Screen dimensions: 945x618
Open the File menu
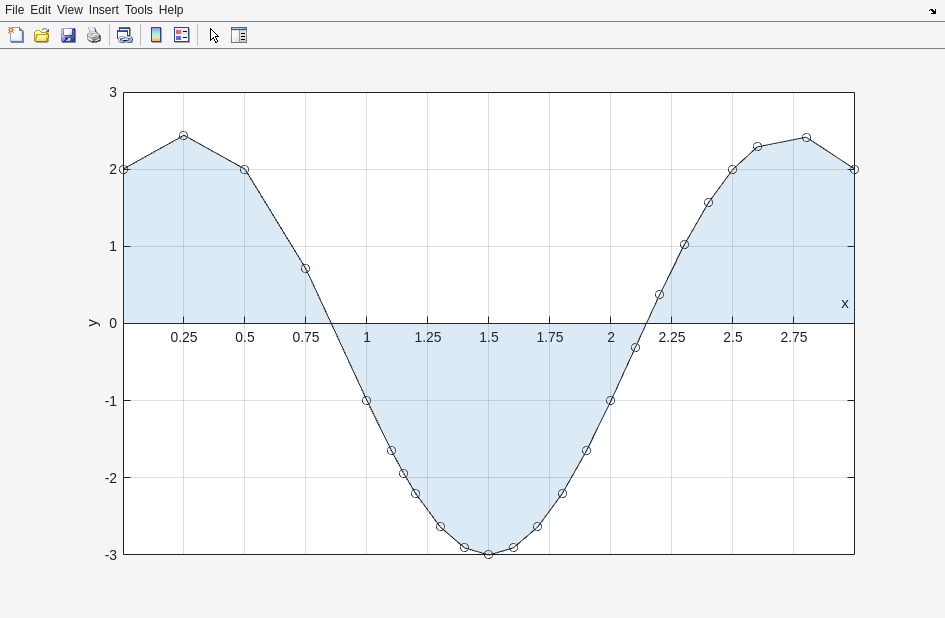pos(14,10)
